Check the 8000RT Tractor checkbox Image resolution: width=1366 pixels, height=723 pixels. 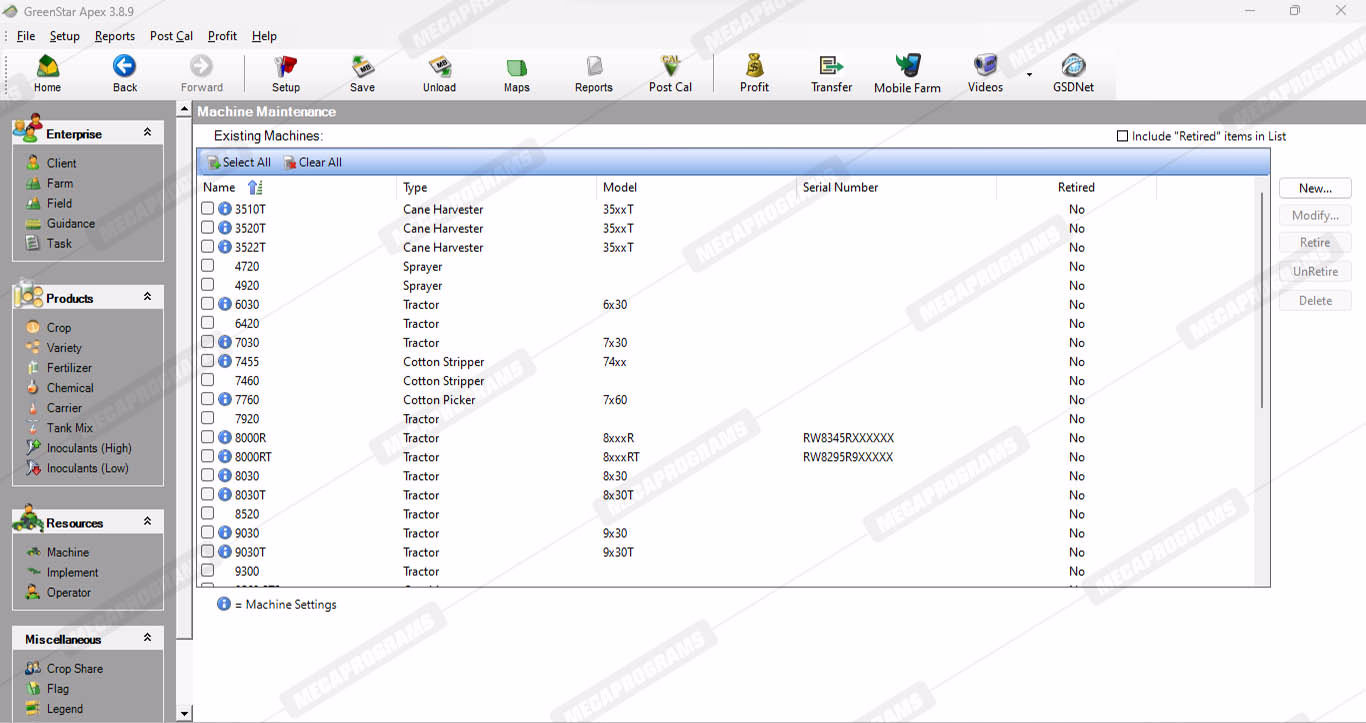[x=208, y=456]
